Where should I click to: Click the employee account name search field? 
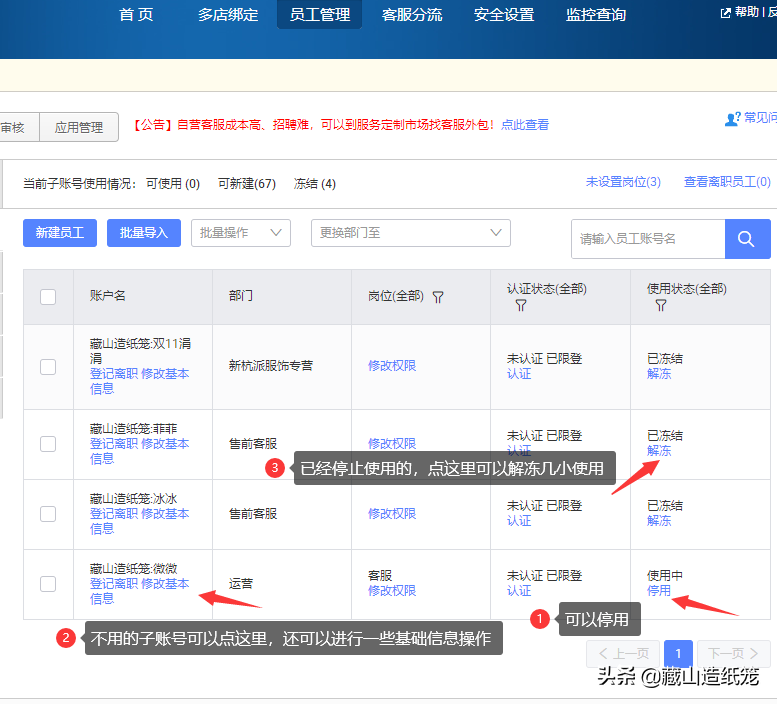click(648, 239)
